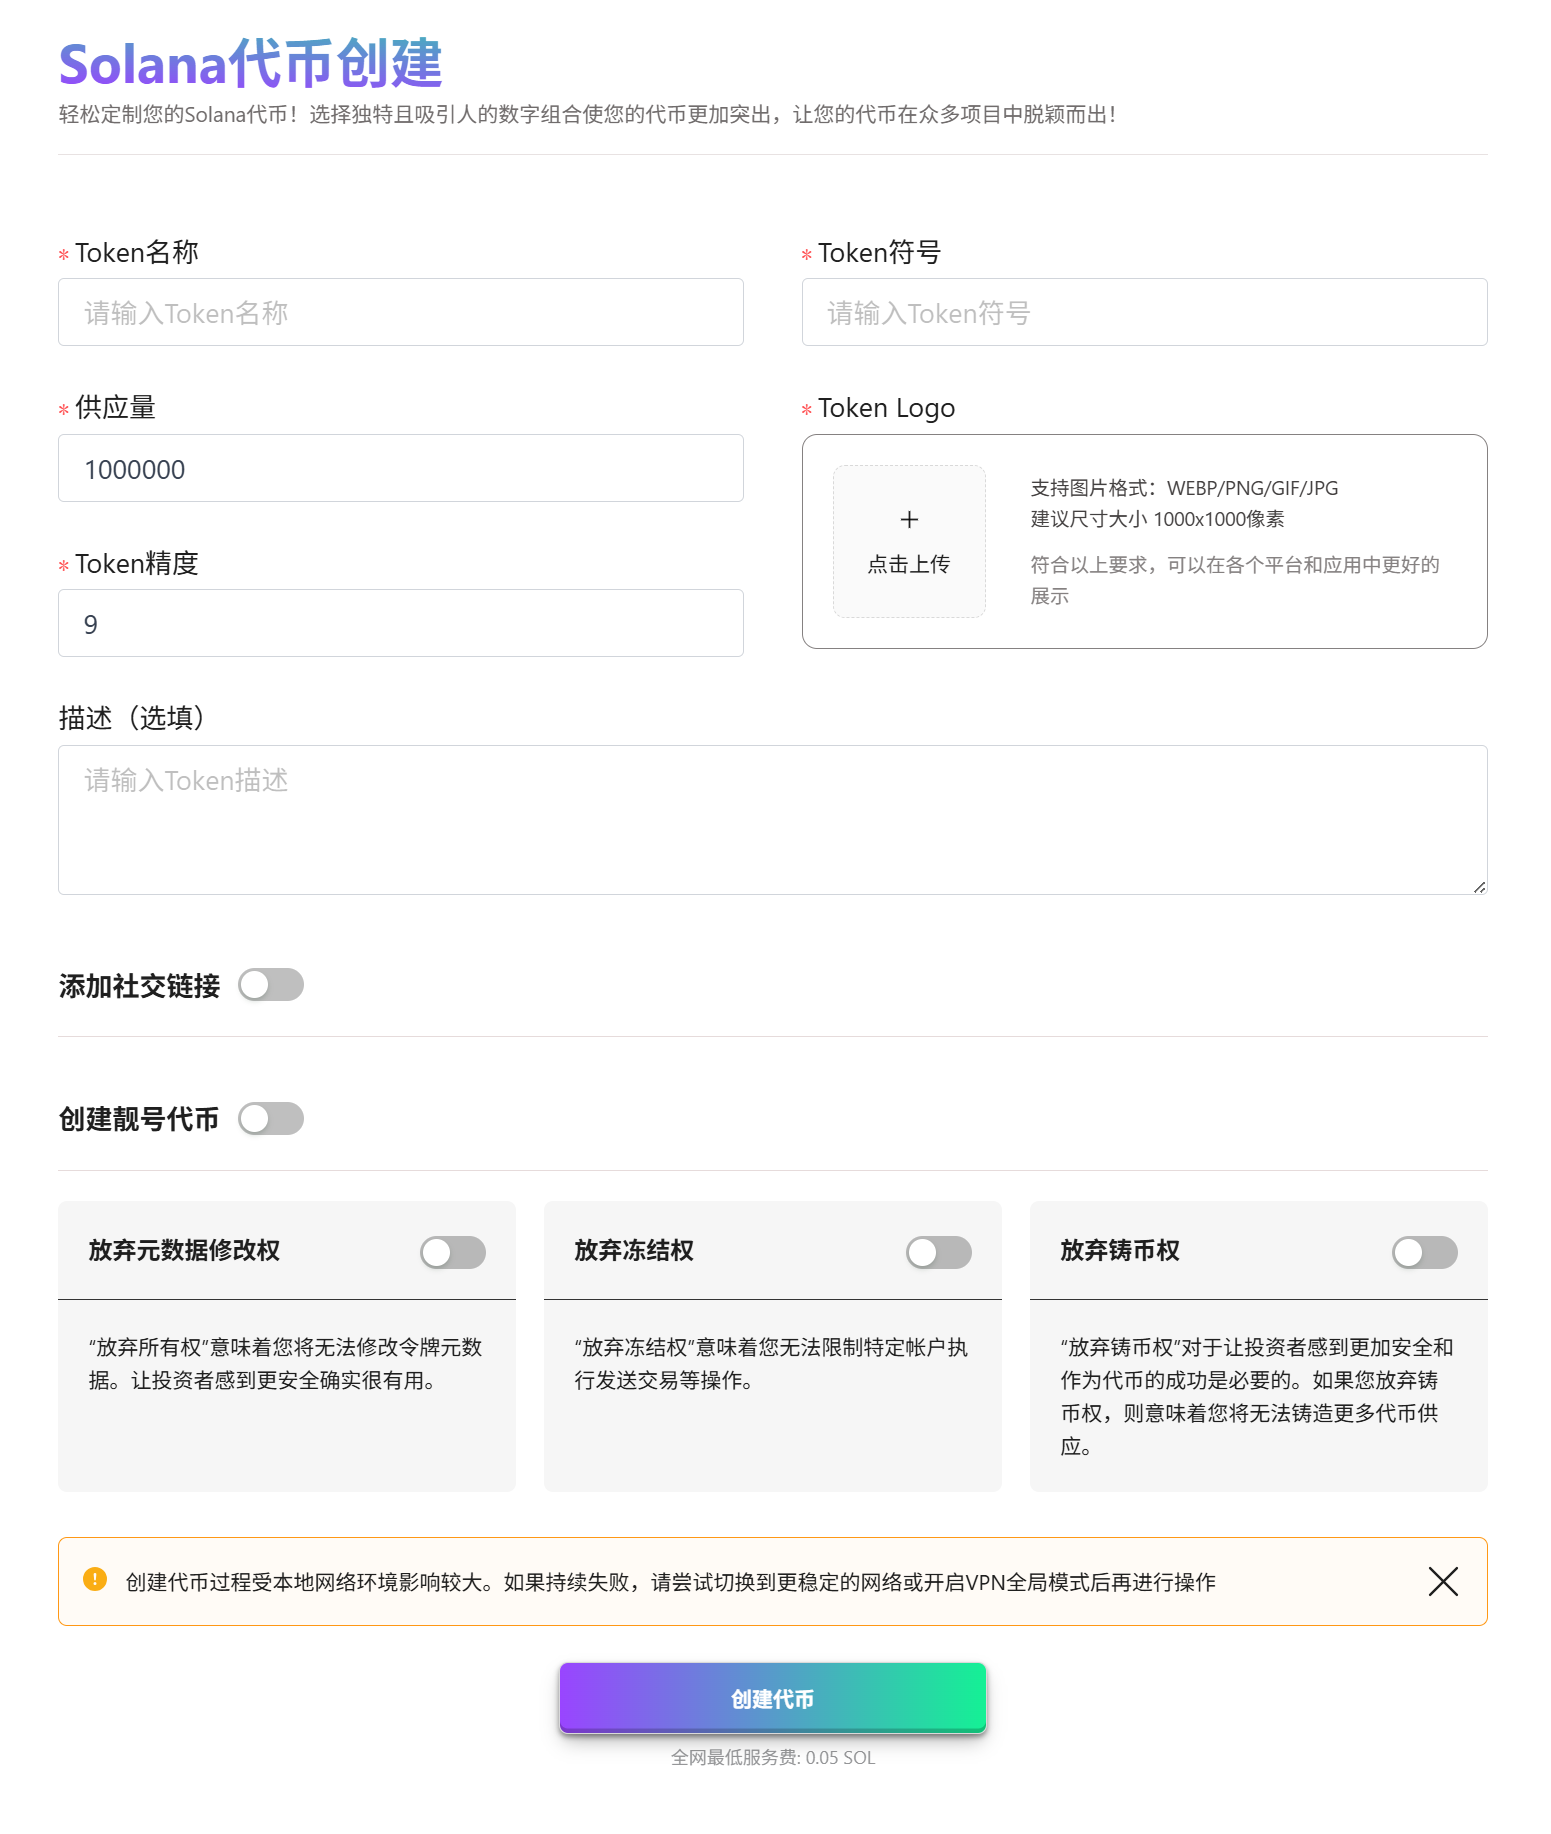The width and height of the screenshot is (1551, 1834).
Task: Click the 建议尺寸大小 1000x1000像素 text
Action: coord(1157,519)
